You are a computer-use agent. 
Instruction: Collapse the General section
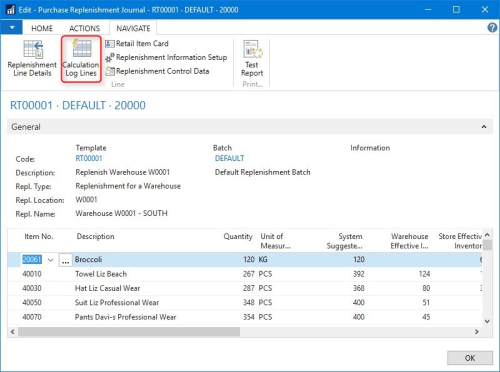point(484,127)
